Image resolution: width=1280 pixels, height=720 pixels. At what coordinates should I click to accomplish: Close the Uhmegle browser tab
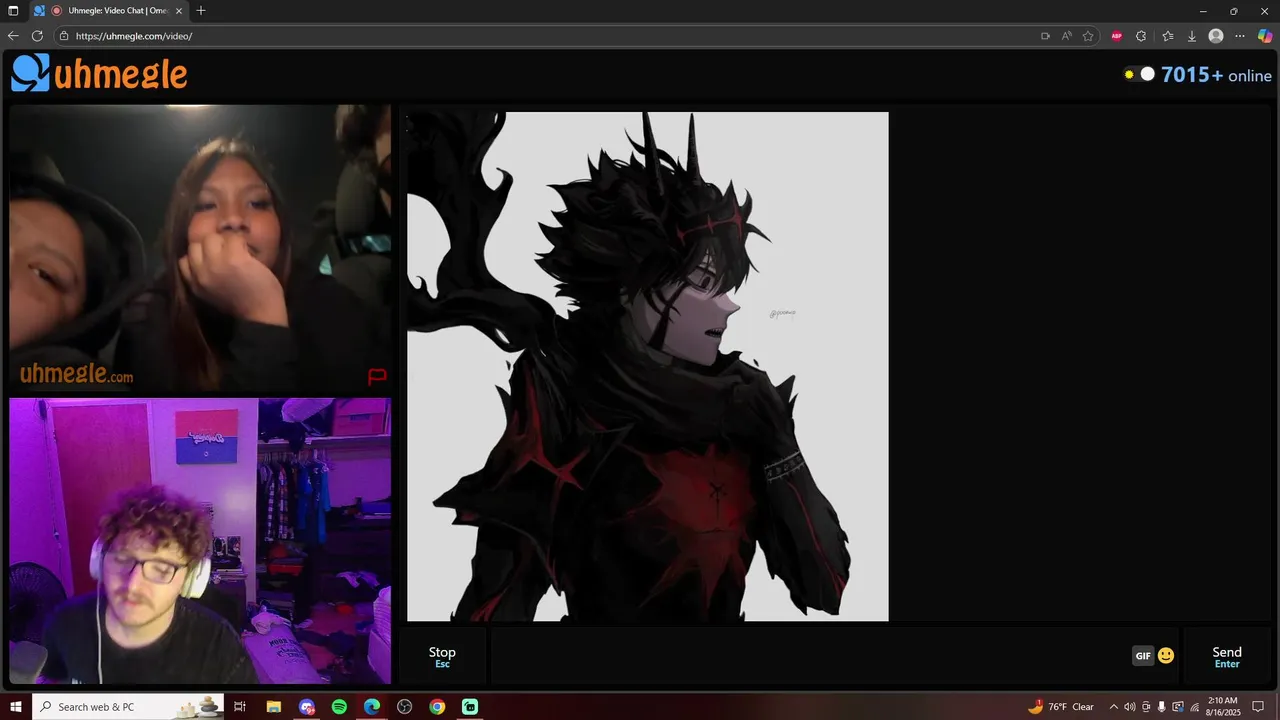coord(179,11)
